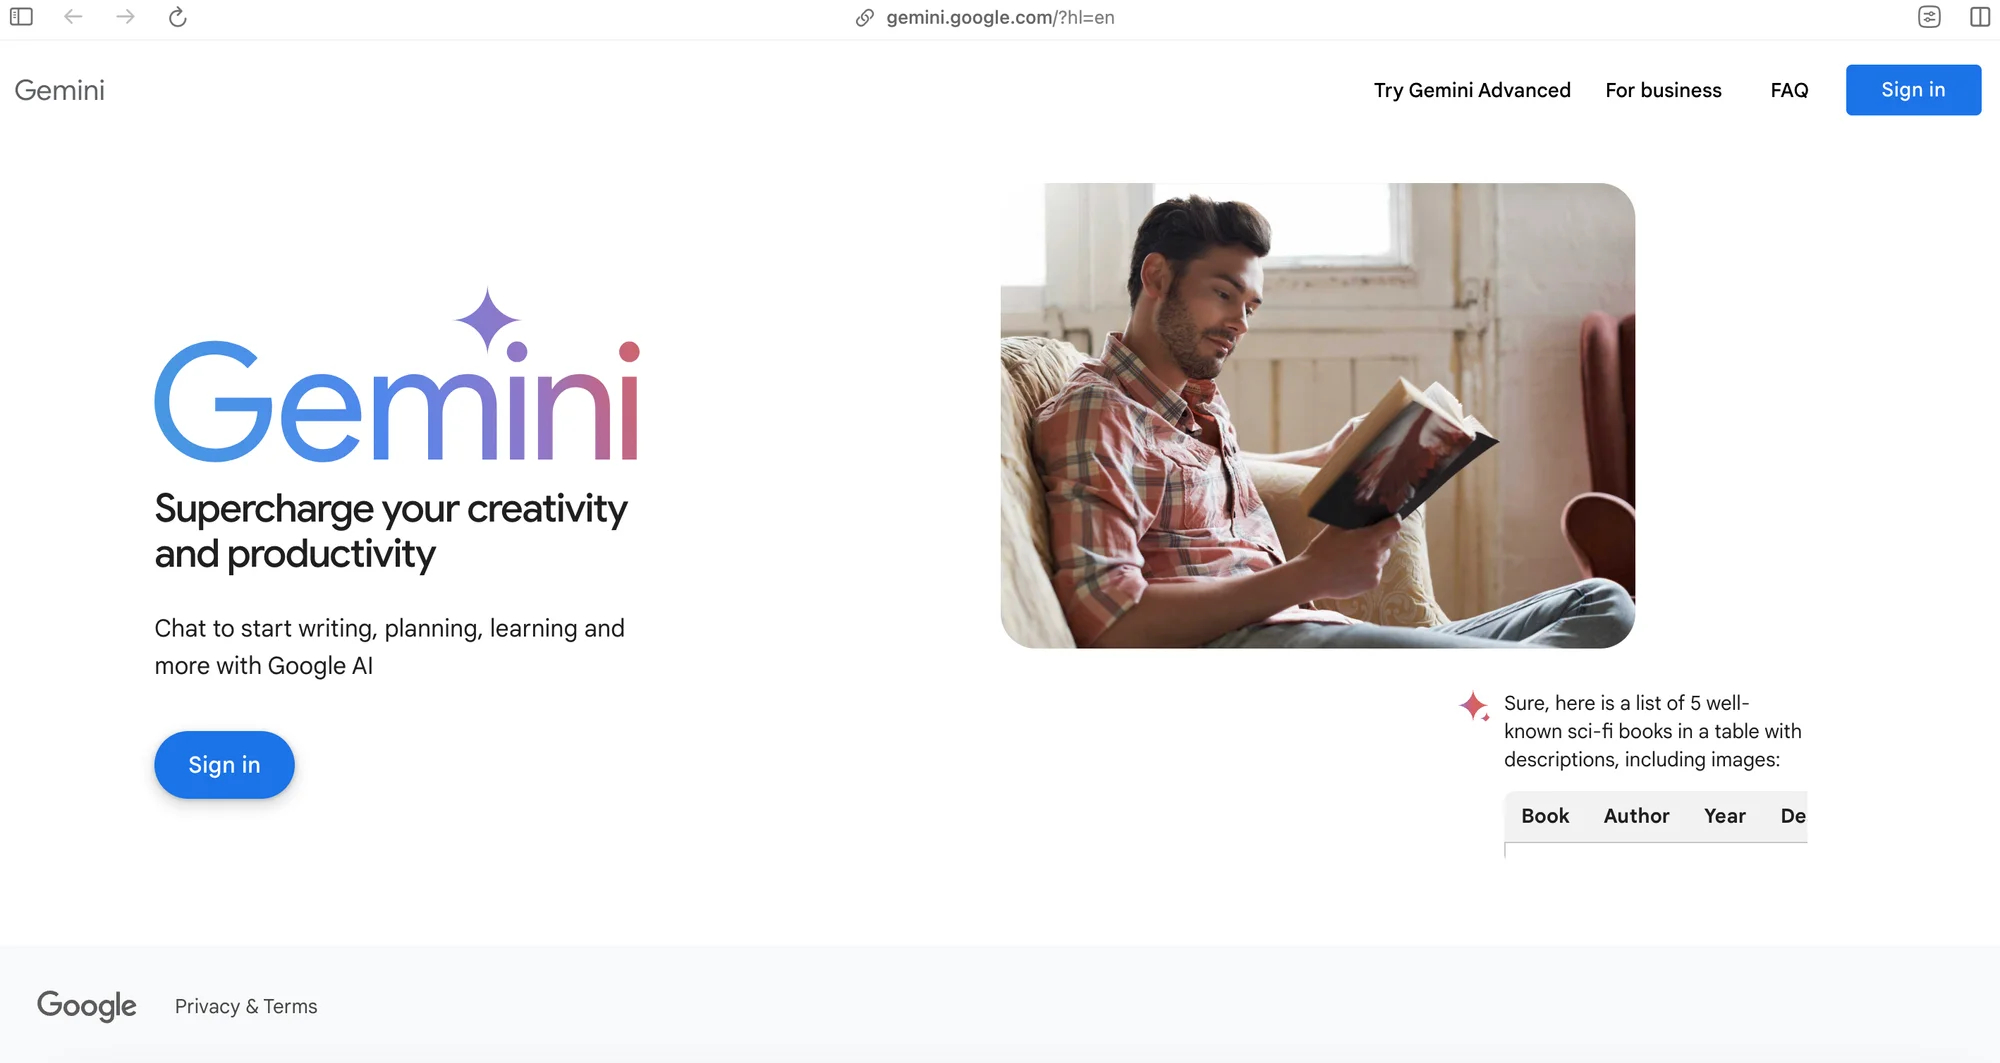
Task: Click the link icon beside the URL
Action: 865,18
